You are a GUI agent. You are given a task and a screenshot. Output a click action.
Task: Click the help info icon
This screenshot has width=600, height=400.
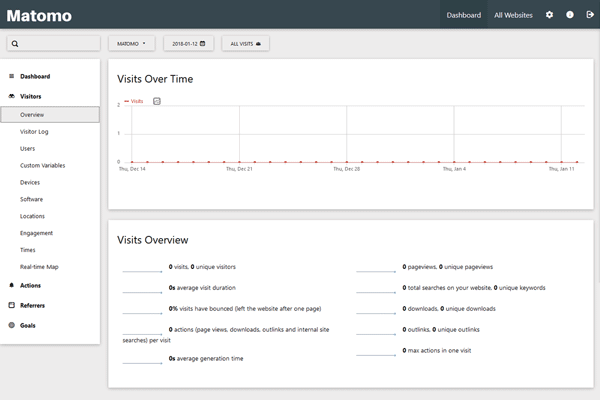[x=569, y=15]
